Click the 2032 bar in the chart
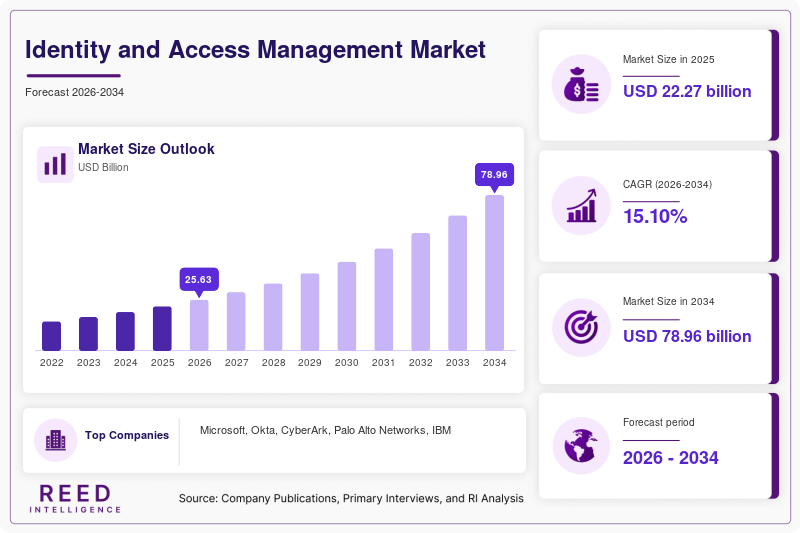 point(420,292)
